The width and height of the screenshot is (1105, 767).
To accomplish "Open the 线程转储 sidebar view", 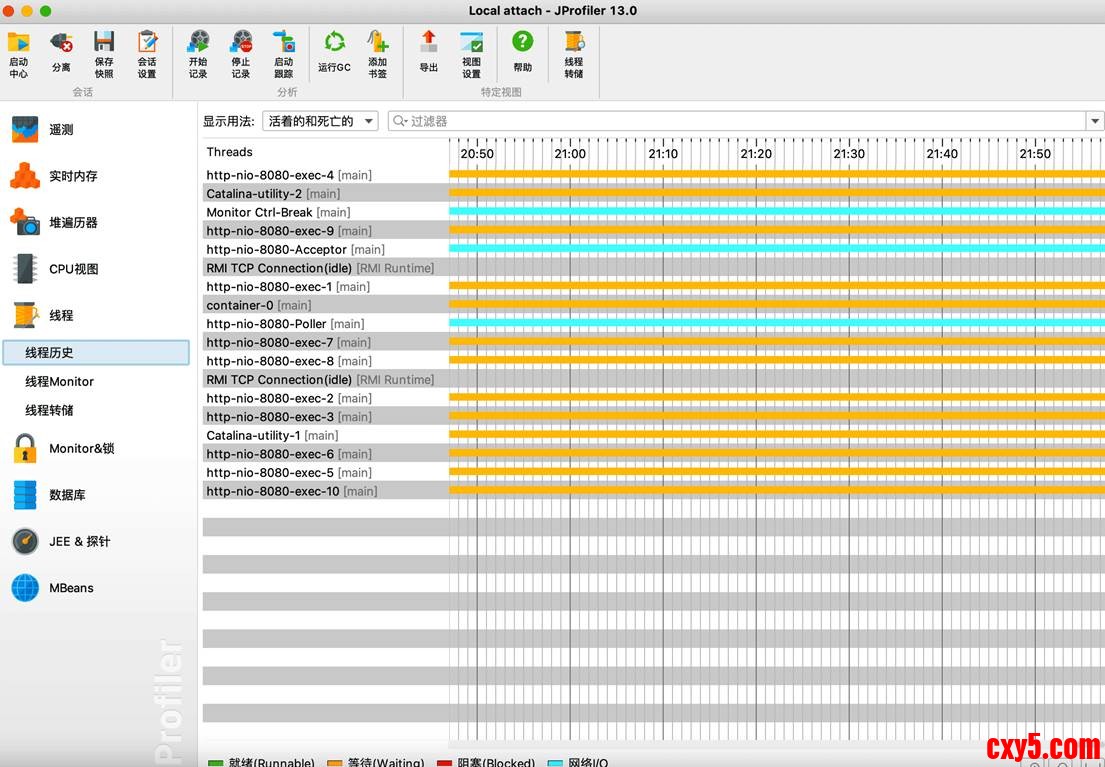I will (49, 410).
